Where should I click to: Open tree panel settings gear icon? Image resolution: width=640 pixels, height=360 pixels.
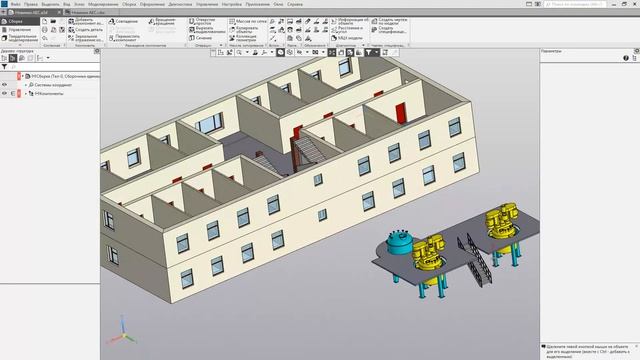[x=97, y=51]
